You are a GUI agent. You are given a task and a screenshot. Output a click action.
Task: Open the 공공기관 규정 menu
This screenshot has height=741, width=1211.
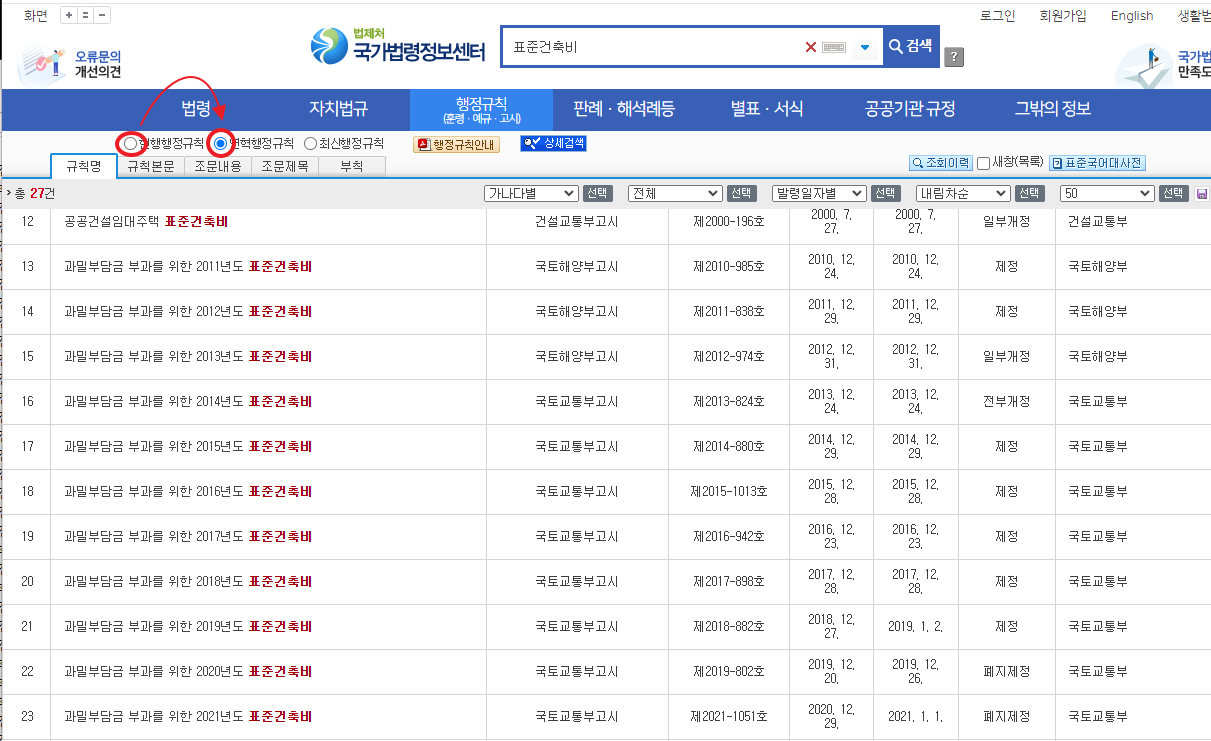[910, 109]
